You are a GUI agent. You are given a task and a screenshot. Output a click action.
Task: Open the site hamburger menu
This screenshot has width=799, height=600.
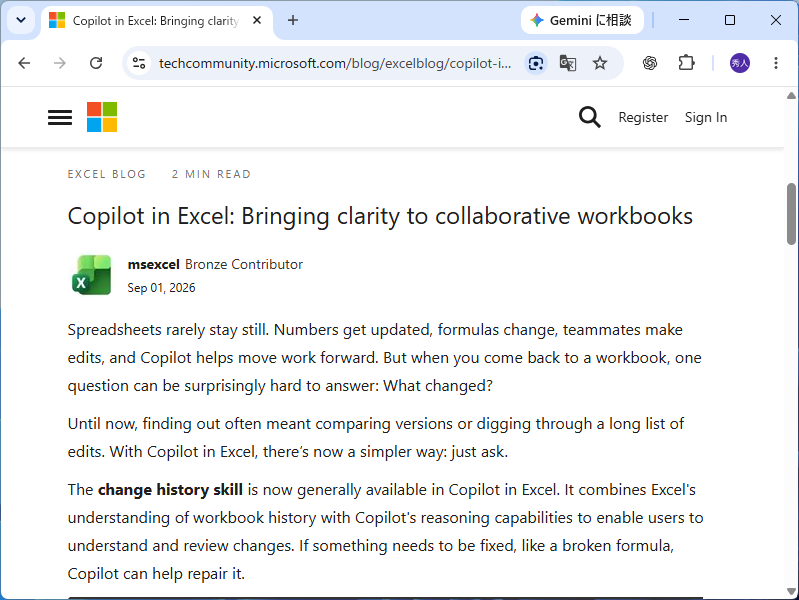(60, 118)
